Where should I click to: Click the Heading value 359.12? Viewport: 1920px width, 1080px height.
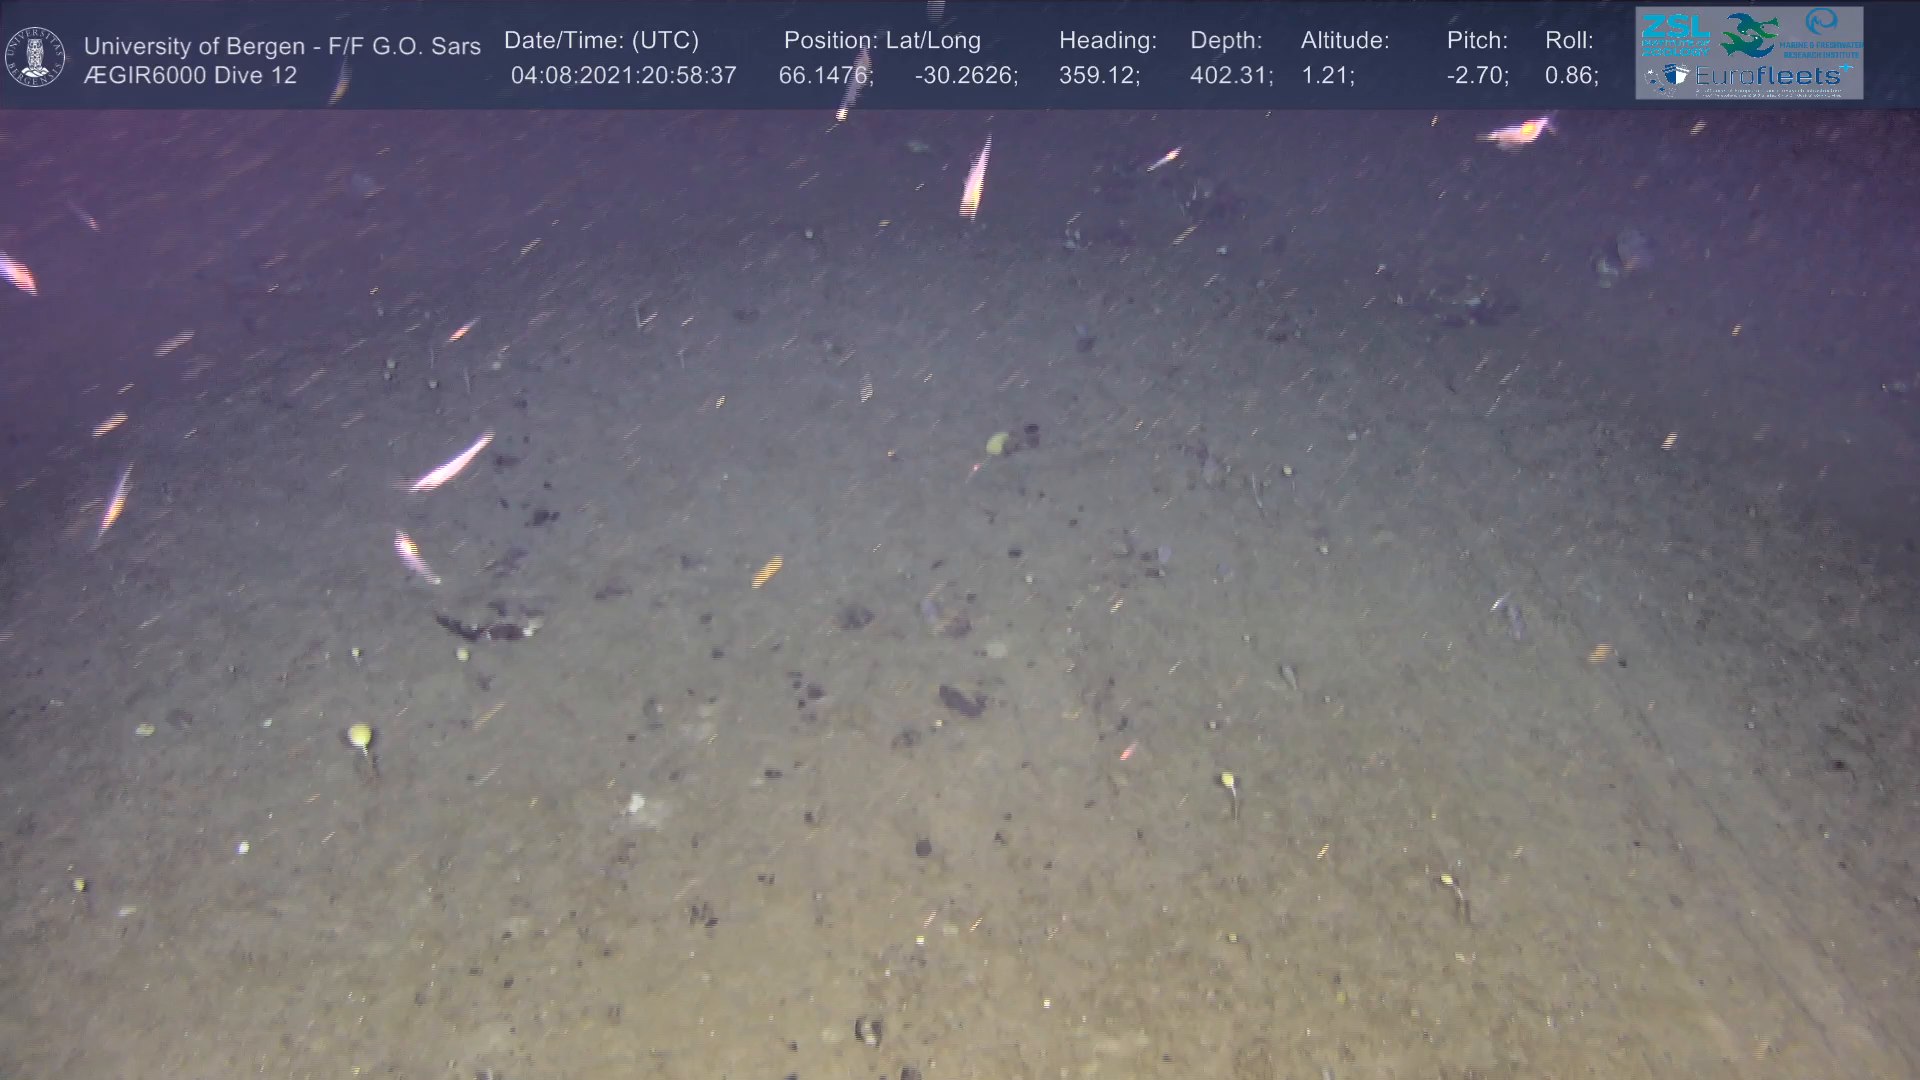[x=1098, y=76]
